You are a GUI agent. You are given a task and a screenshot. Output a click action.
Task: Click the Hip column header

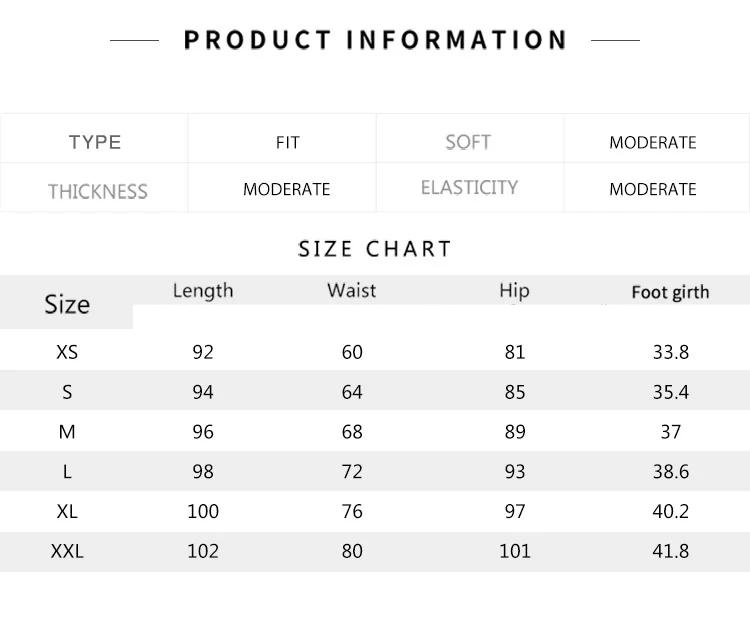click(514, 290)
